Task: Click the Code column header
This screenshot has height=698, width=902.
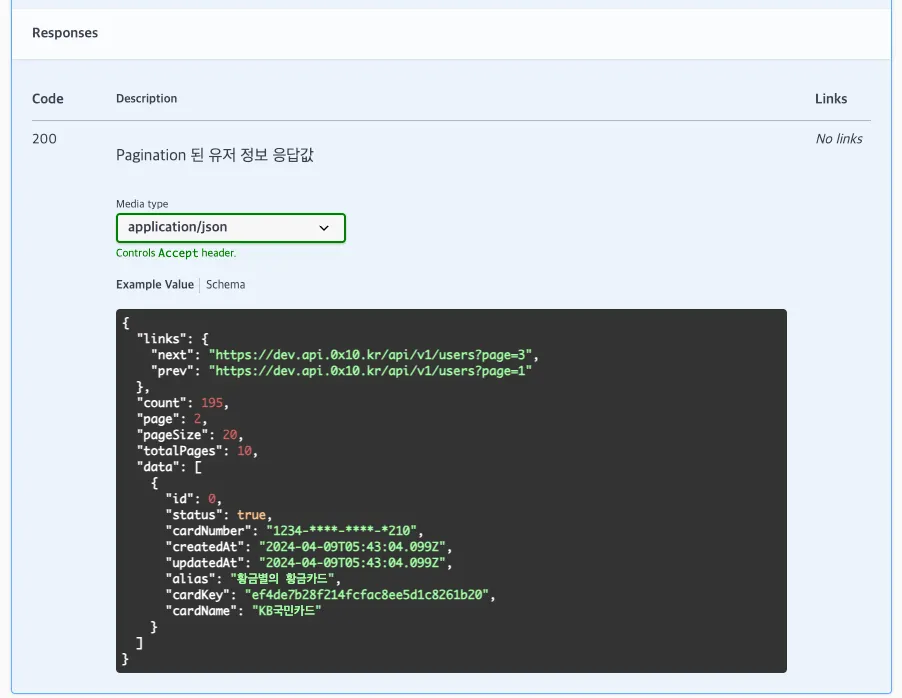Action: coord(48,98)
